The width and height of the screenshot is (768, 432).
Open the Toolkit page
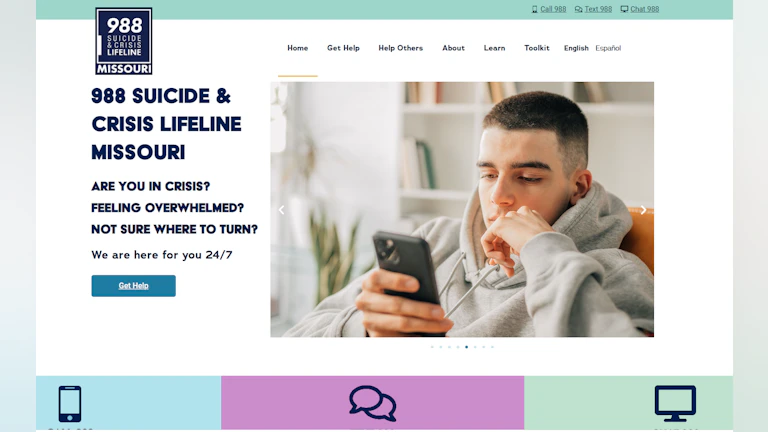[536, 48]
